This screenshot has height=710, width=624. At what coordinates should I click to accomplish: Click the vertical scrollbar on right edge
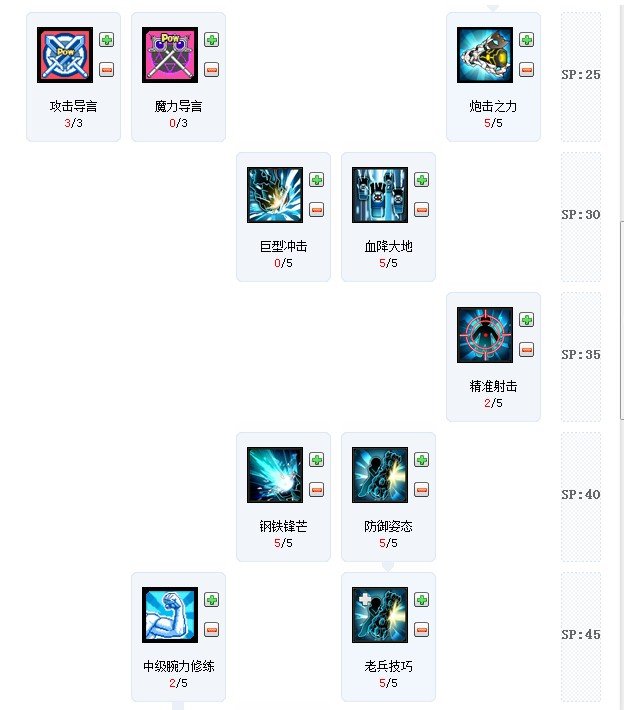[x=622, y=321]
